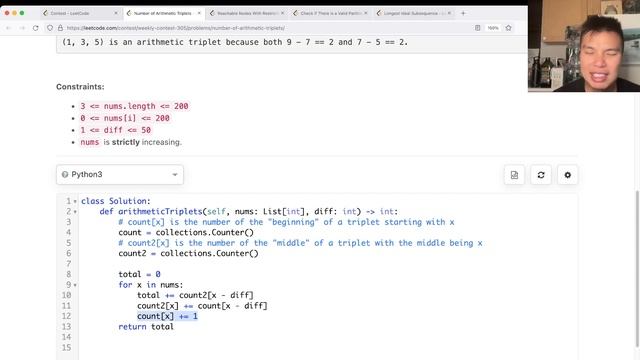Click 'count2 = collections.Counter()' line
The image size is (640, 360).
[x=188, y=253]
